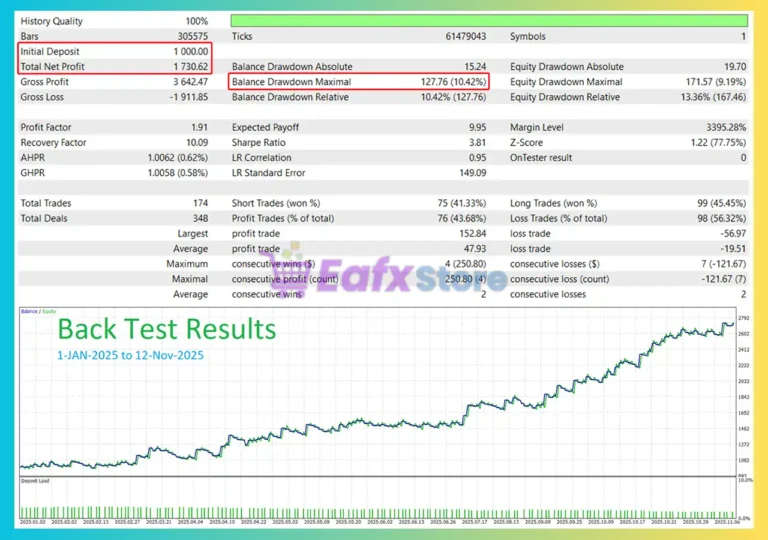Select the LR Standard Error value 149.09
768x540 pixels.
point(473,173)
